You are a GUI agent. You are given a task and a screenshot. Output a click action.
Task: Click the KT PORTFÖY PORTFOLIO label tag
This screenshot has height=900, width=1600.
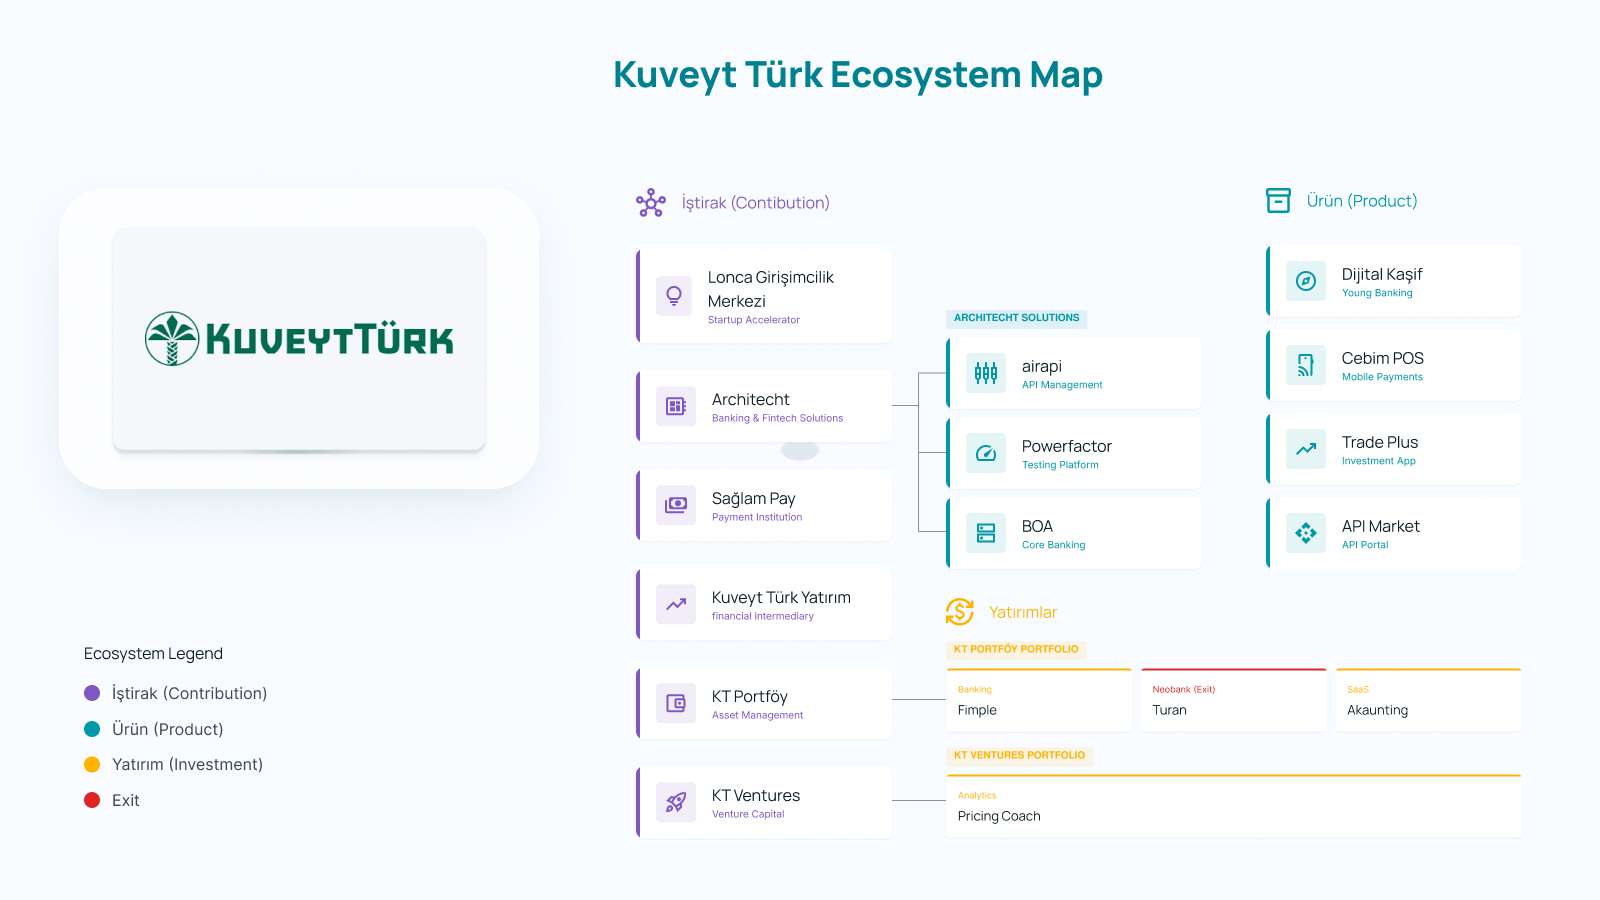tap(1016, 649)
